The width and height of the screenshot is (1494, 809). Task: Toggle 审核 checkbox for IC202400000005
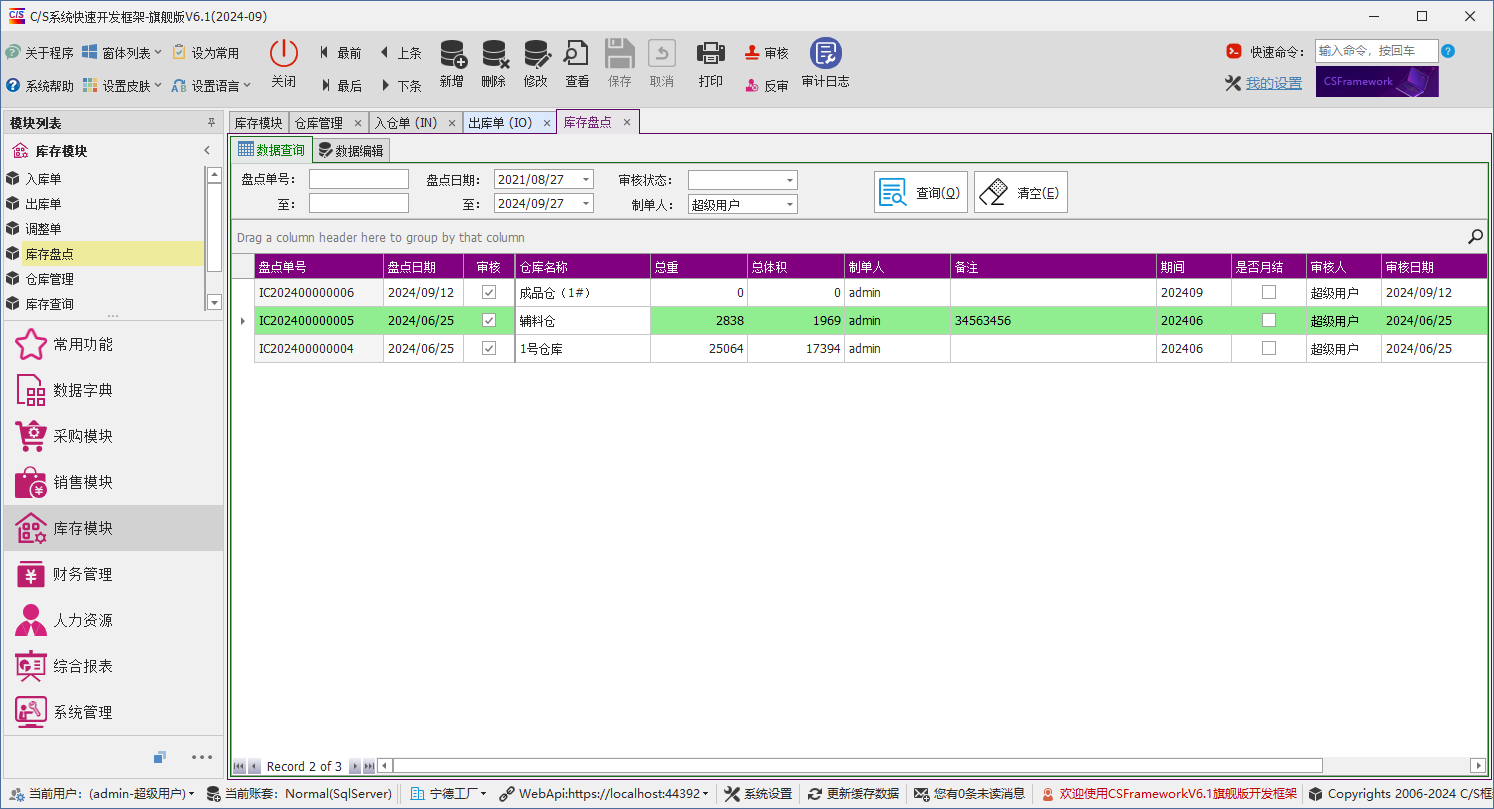[x=489, y=321]
